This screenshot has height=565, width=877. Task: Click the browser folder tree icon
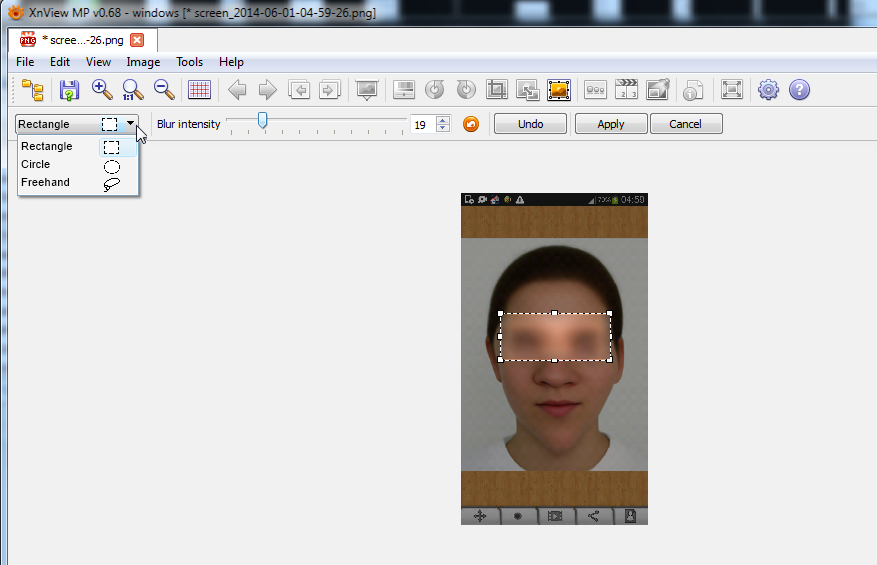pos(33,90)
